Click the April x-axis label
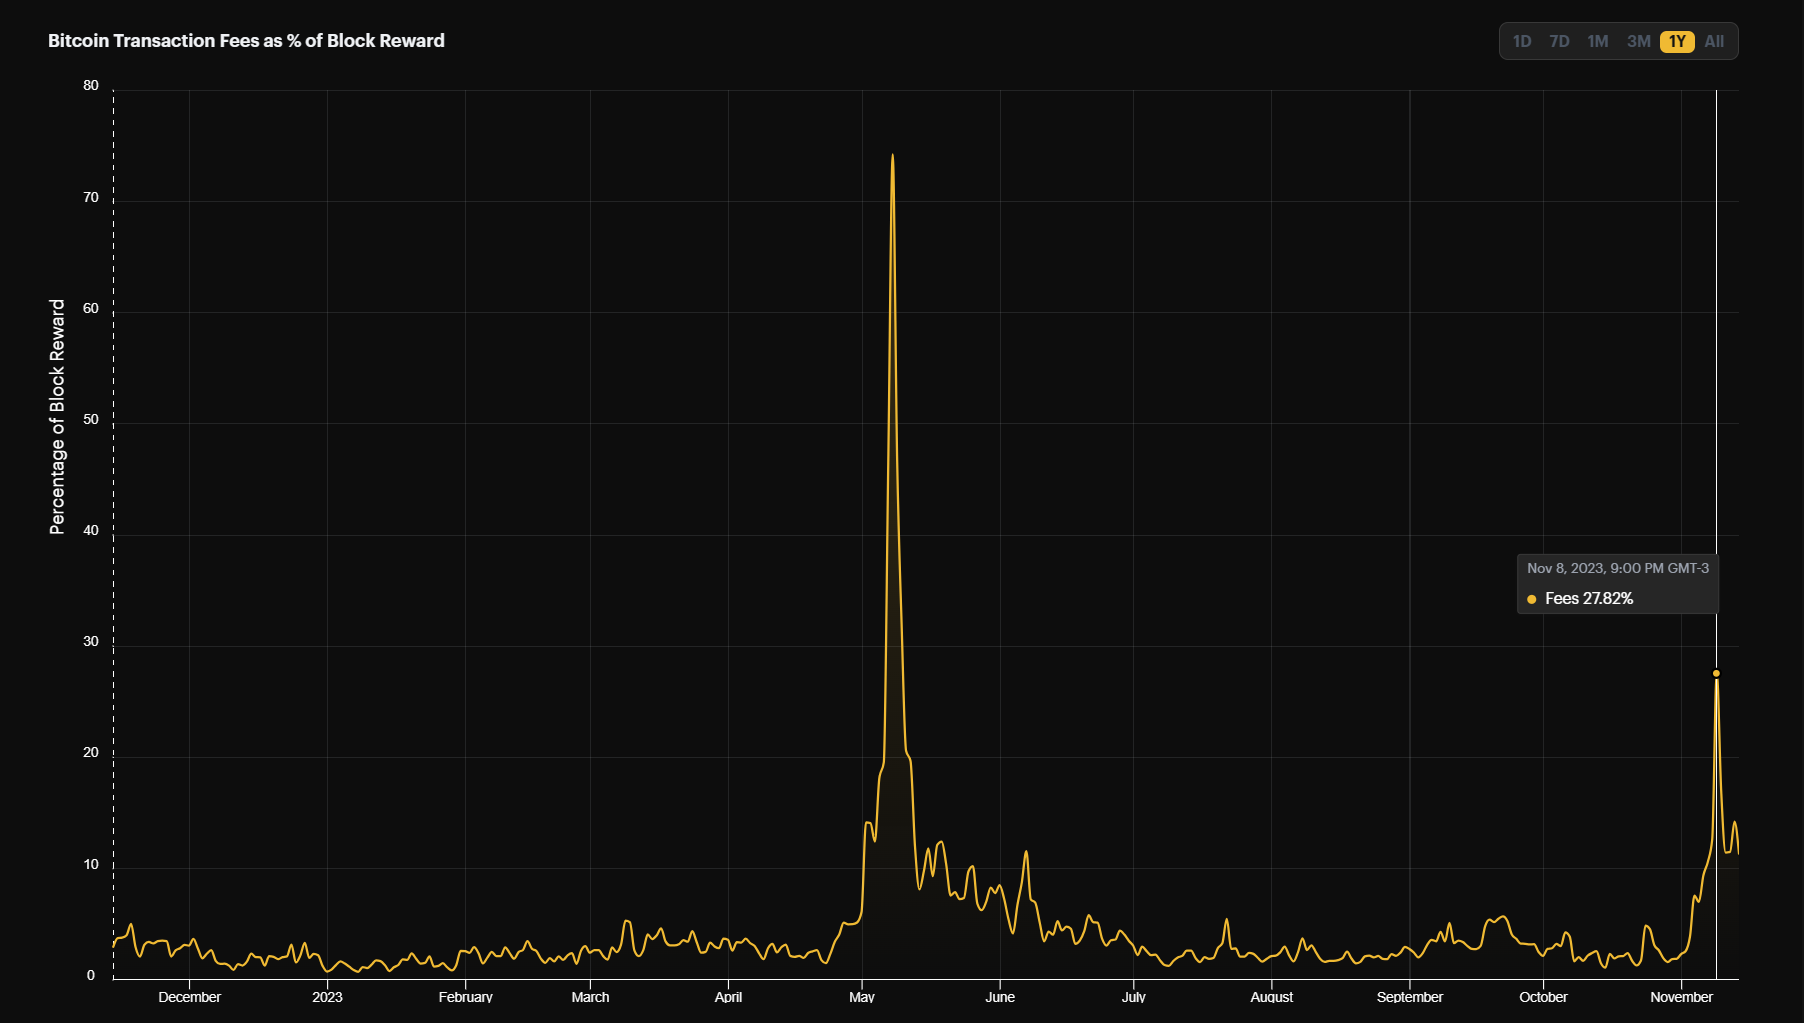The width and height of the screenshot is (1804, 1023). [x=728, y=997]
